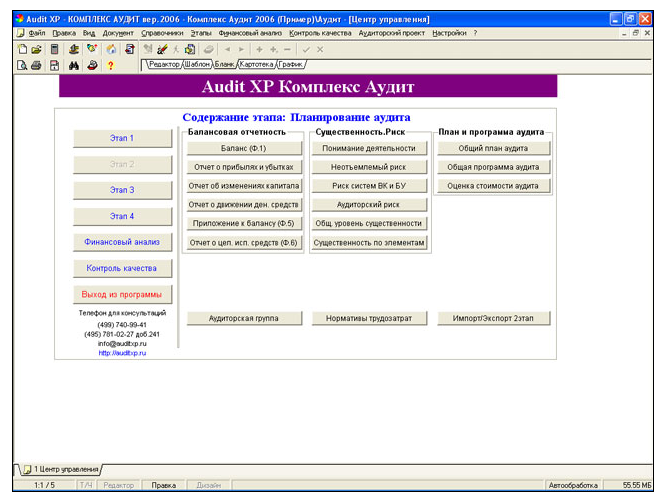Click the Этап 1 button
Screen dimensions: 666x500
coord(122,138)
